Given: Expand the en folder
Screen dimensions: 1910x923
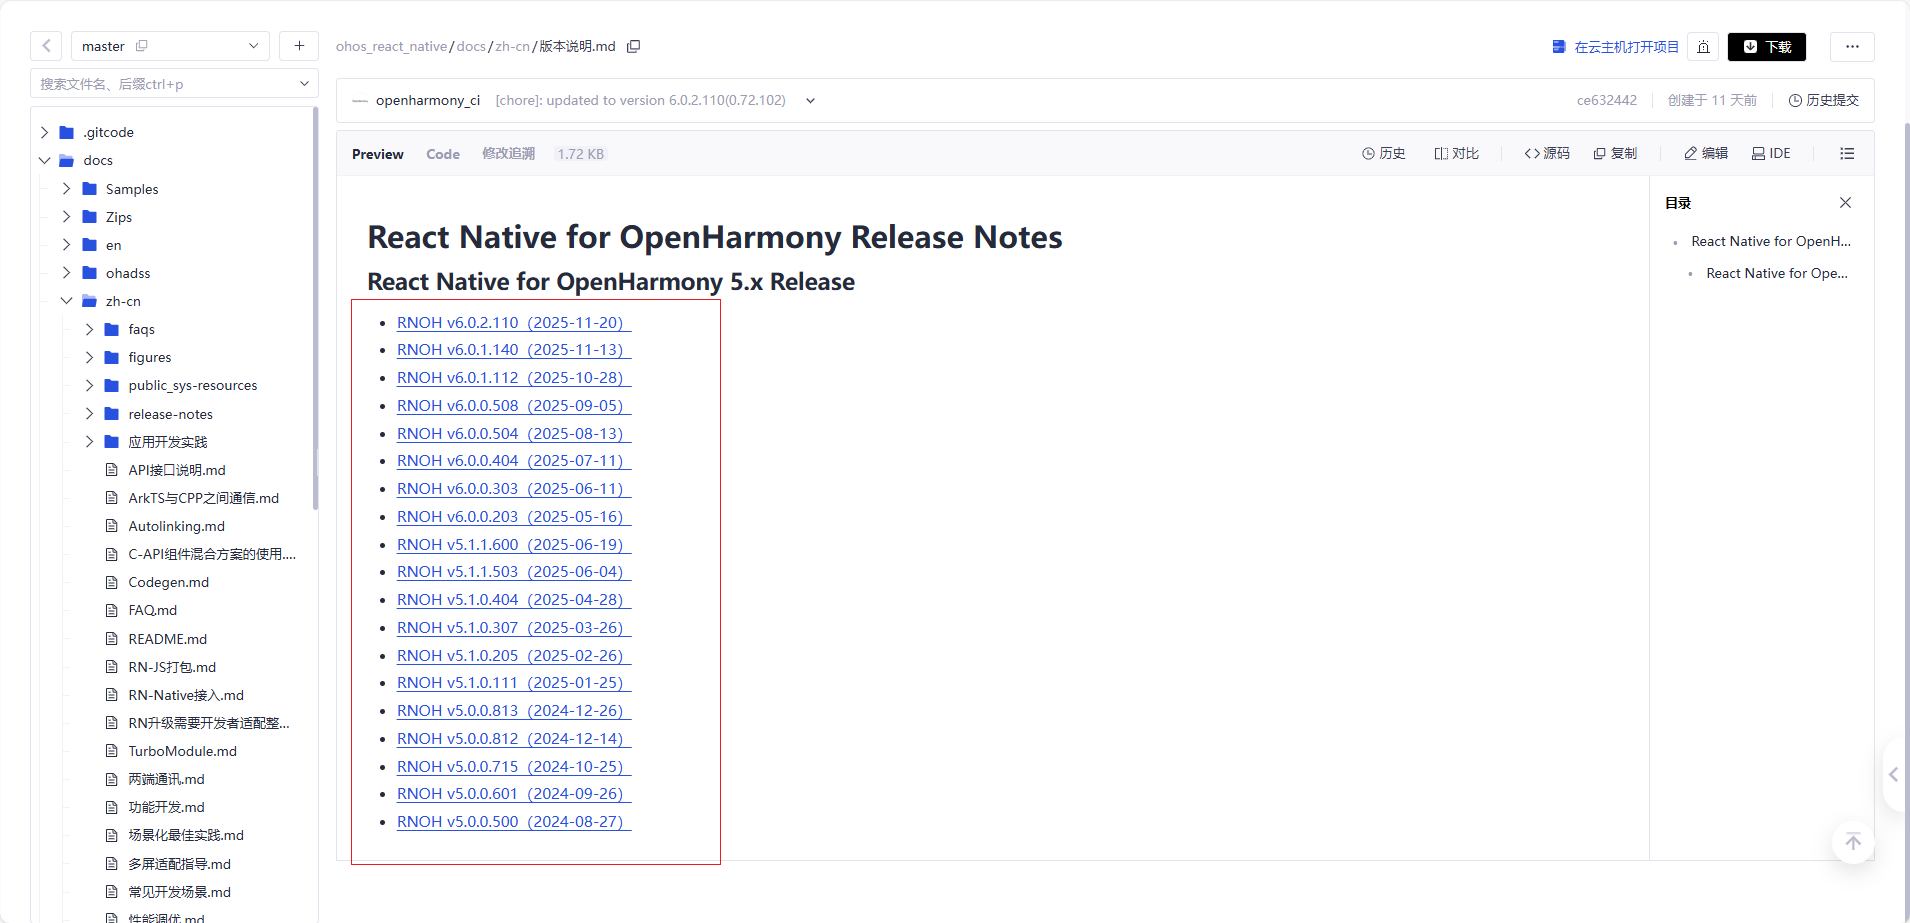Looking at the screenshot, I should (66, 244).
